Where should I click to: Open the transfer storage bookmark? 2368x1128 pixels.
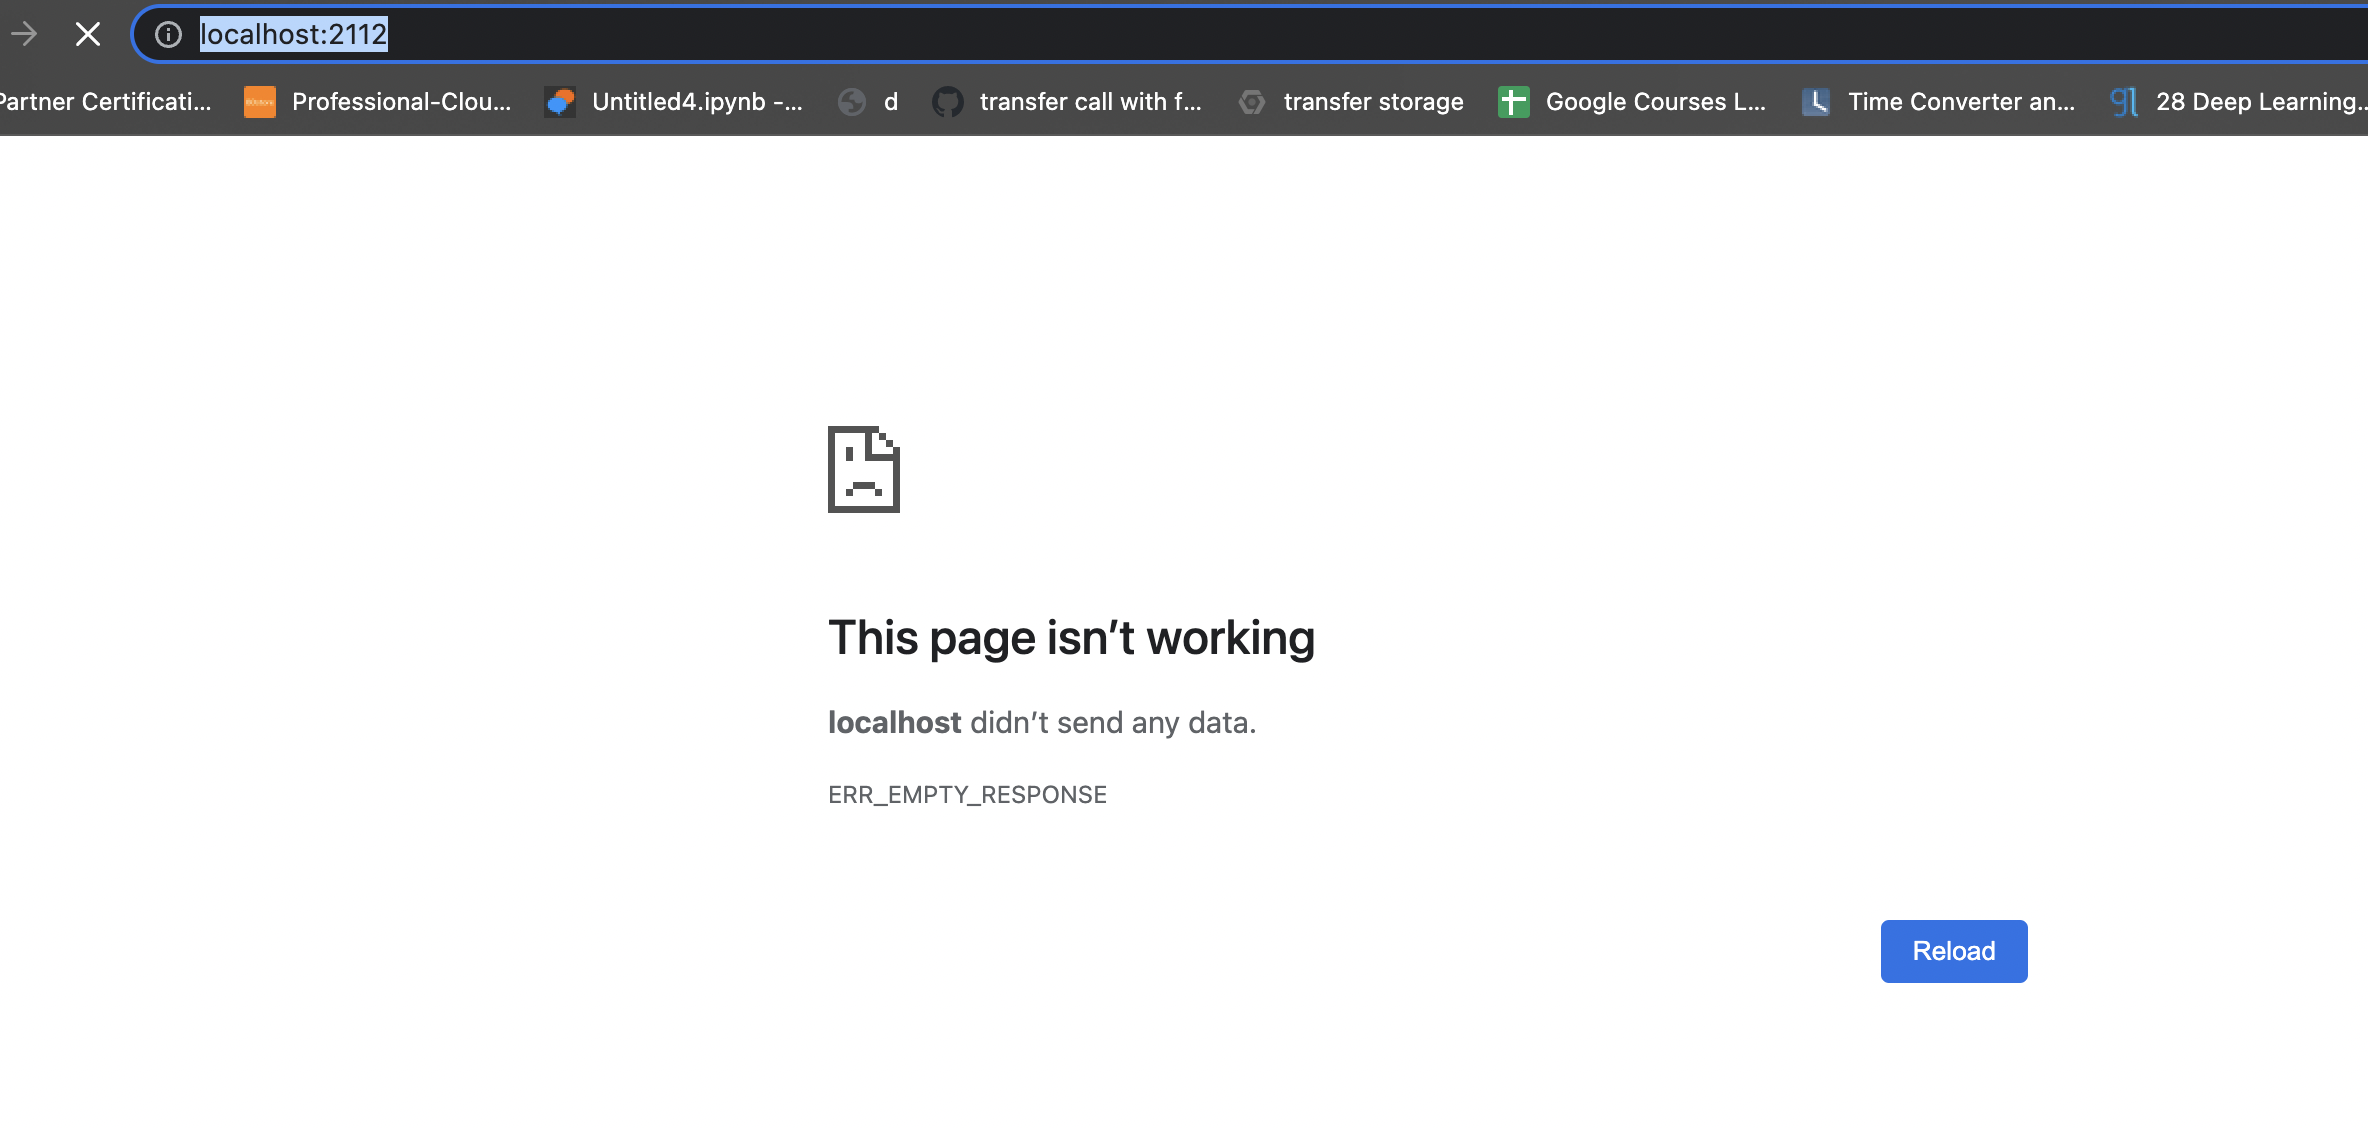pos(1373,101)
